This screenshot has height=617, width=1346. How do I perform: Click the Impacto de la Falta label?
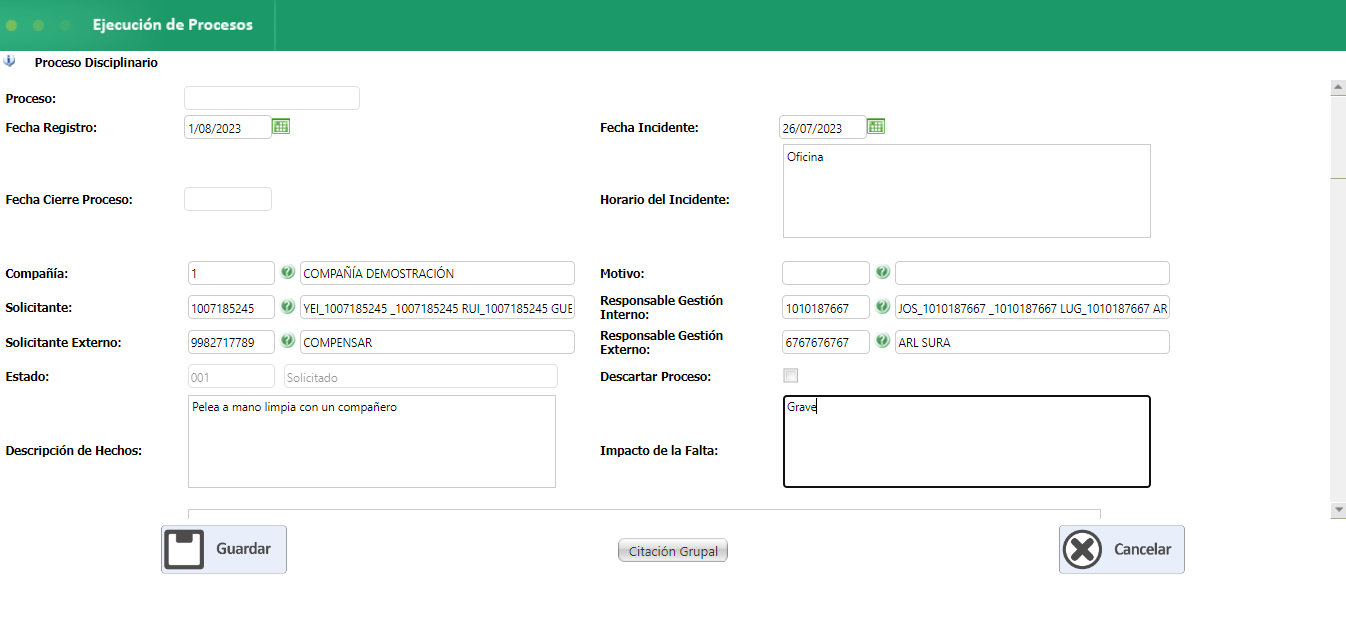659,450
